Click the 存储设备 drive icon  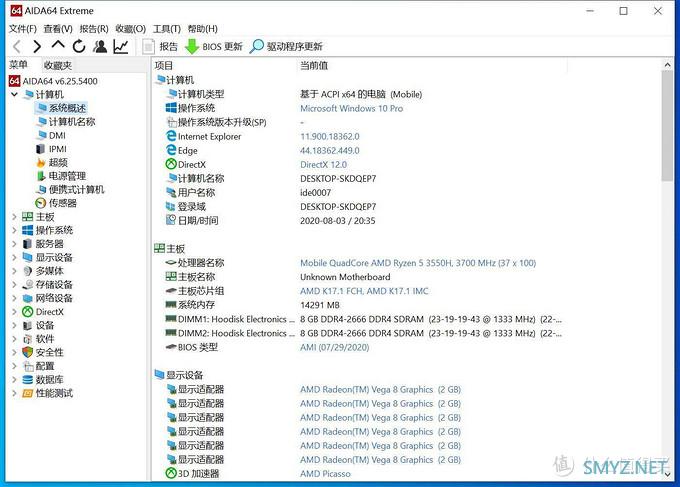(x=27, y=284)
